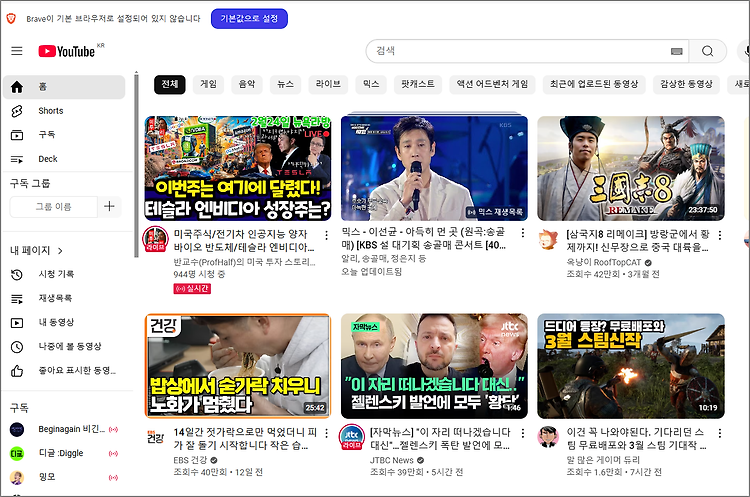Open Shorts in the sidebar
Viewport: 750px width, 497px height.
(x=64, y=111)
